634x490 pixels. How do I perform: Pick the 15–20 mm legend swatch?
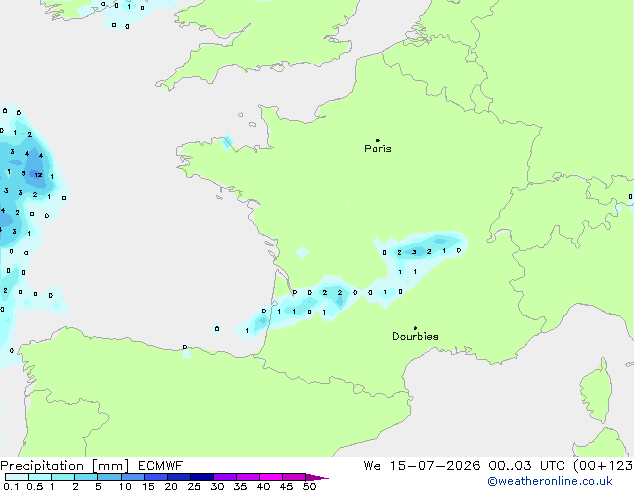coord(156,477)
